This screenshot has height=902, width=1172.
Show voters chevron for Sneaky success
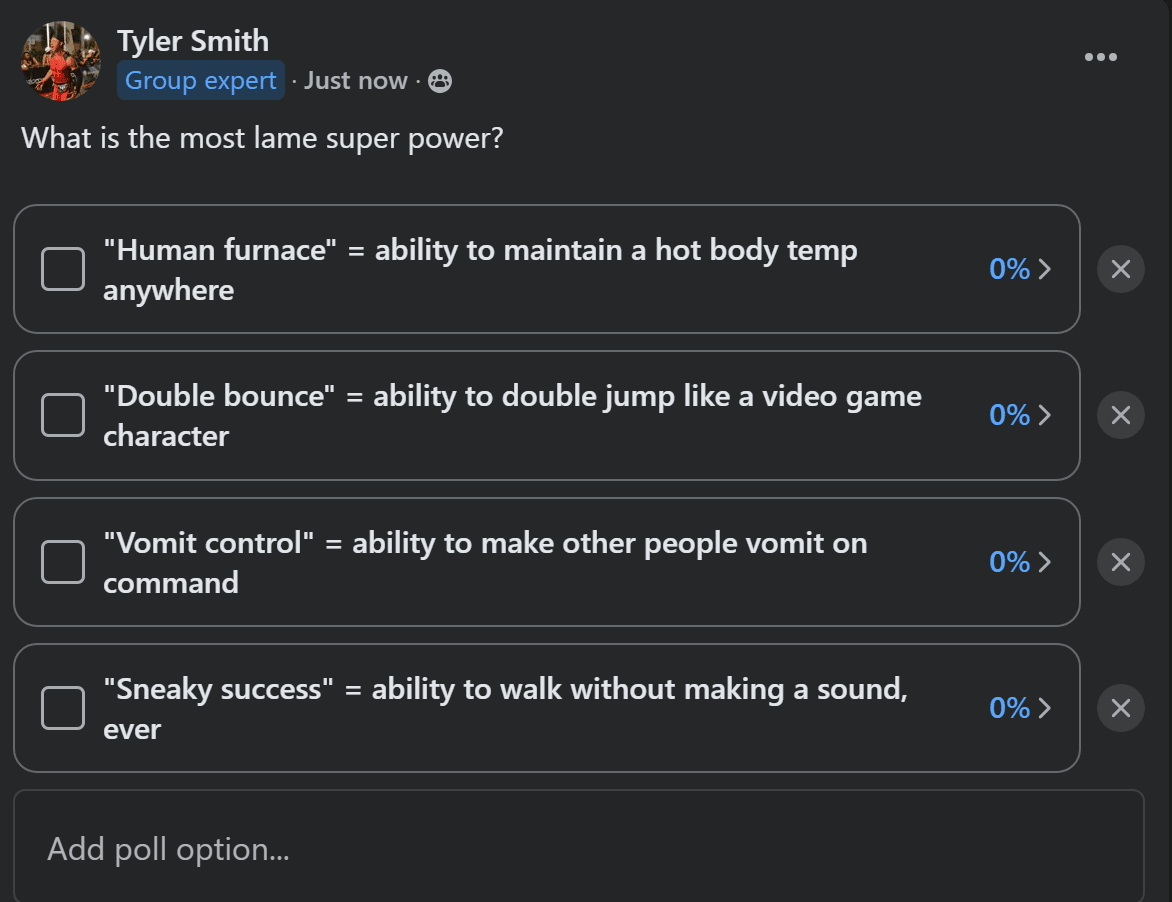click(x=1045, y=708)
